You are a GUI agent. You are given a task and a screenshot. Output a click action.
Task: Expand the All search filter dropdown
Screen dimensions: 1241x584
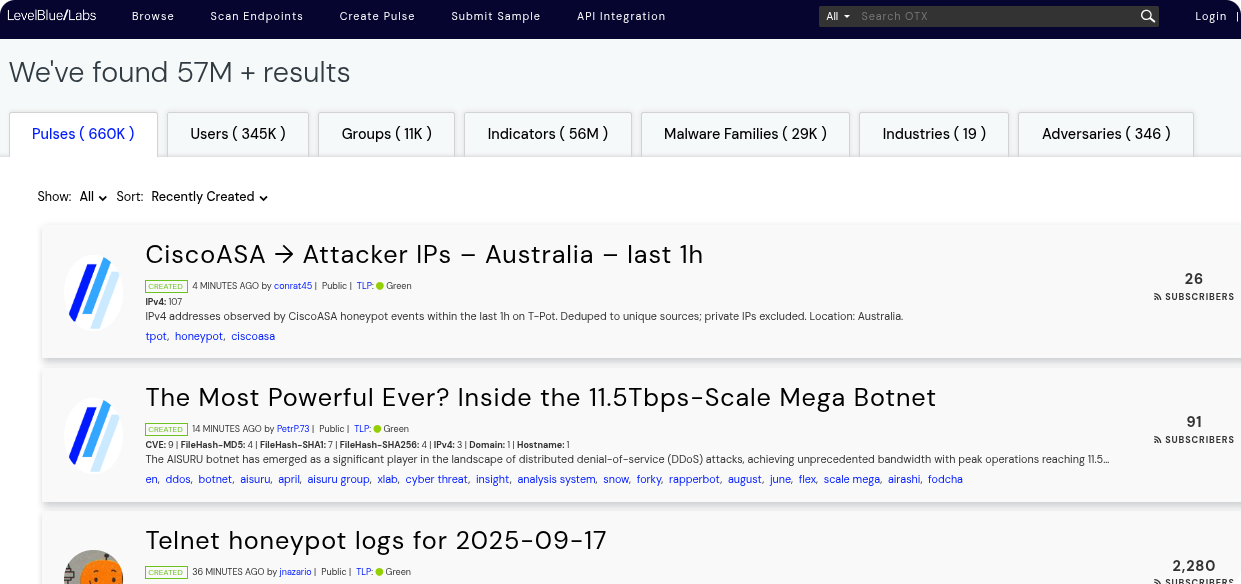point(838,16)
